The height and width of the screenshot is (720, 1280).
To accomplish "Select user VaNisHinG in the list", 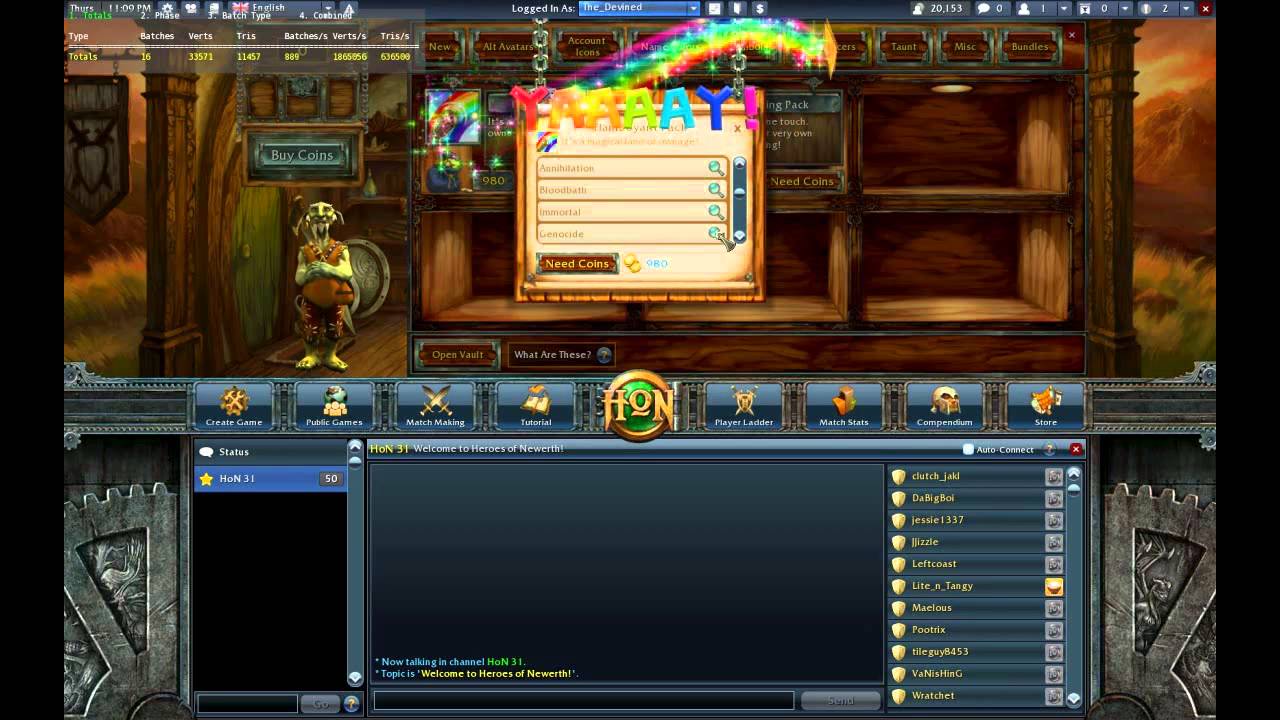I will click(x=976, y=675).
